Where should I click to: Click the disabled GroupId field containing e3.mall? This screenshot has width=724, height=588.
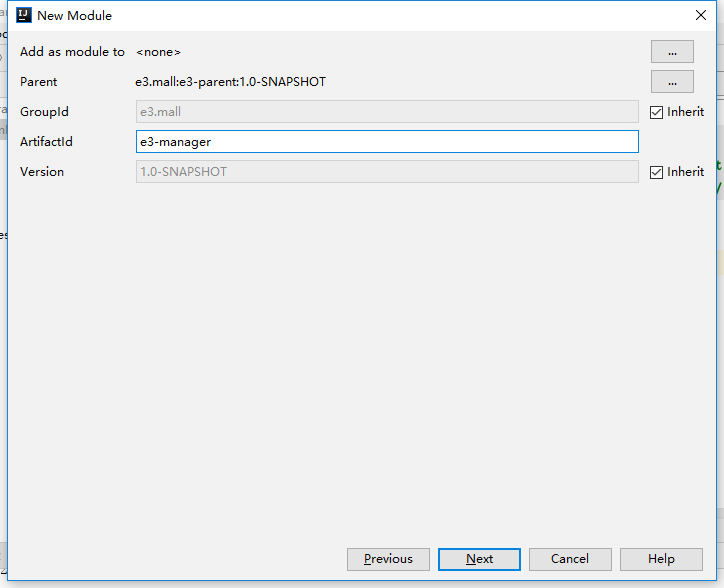click(x=387, y=112)
